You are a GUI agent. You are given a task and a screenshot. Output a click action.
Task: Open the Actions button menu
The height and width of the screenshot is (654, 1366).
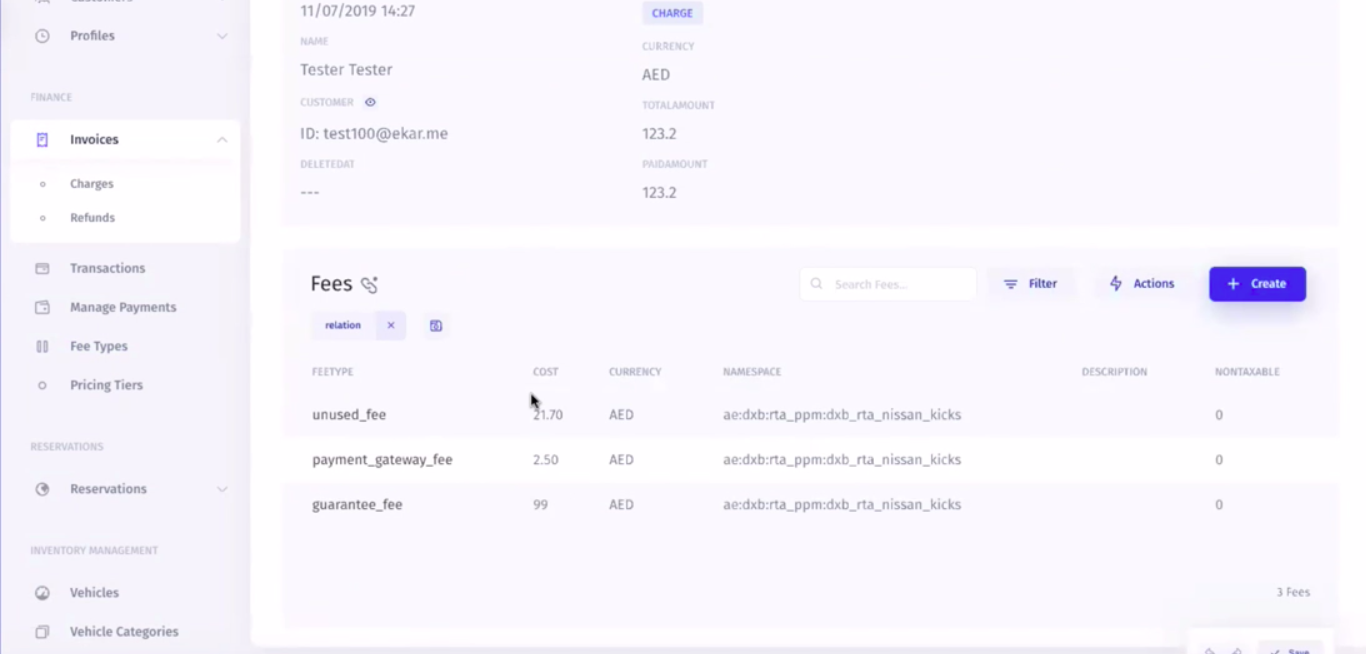[1142, 284]
